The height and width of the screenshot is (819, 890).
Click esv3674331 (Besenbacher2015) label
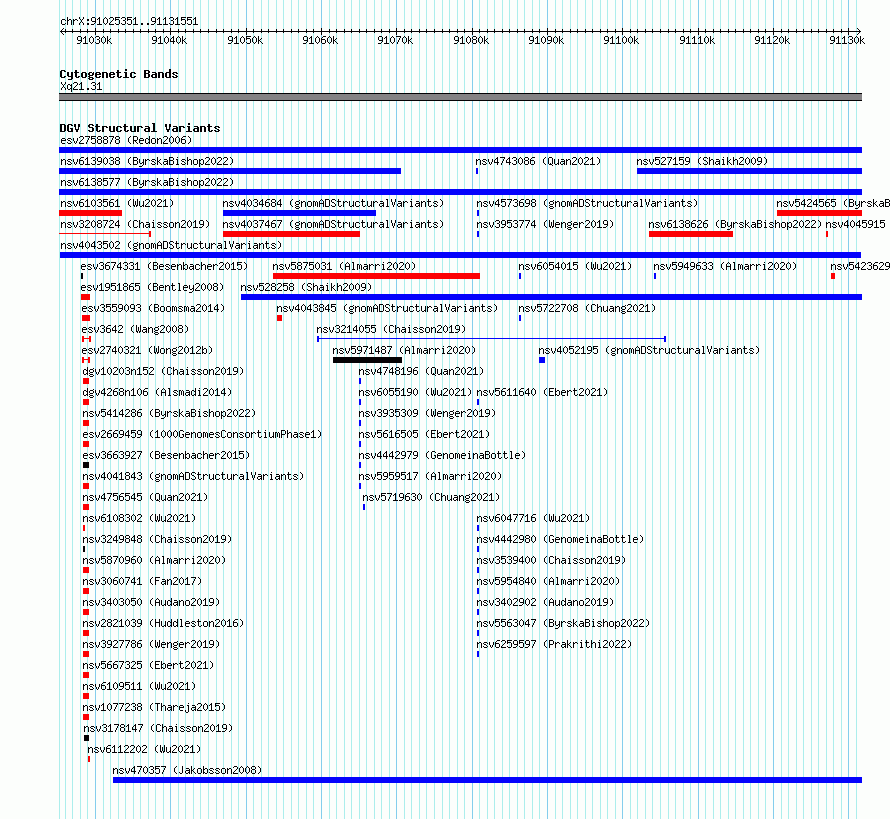tap(164, 266)
